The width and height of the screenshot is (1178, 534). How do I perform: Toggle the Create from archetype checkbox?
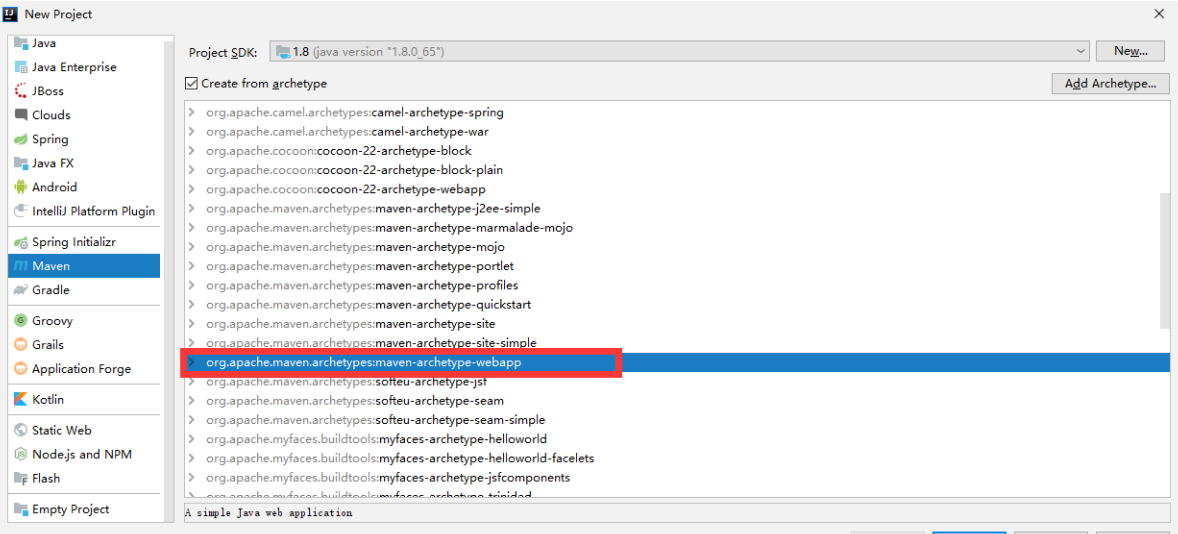click(192, 83)
